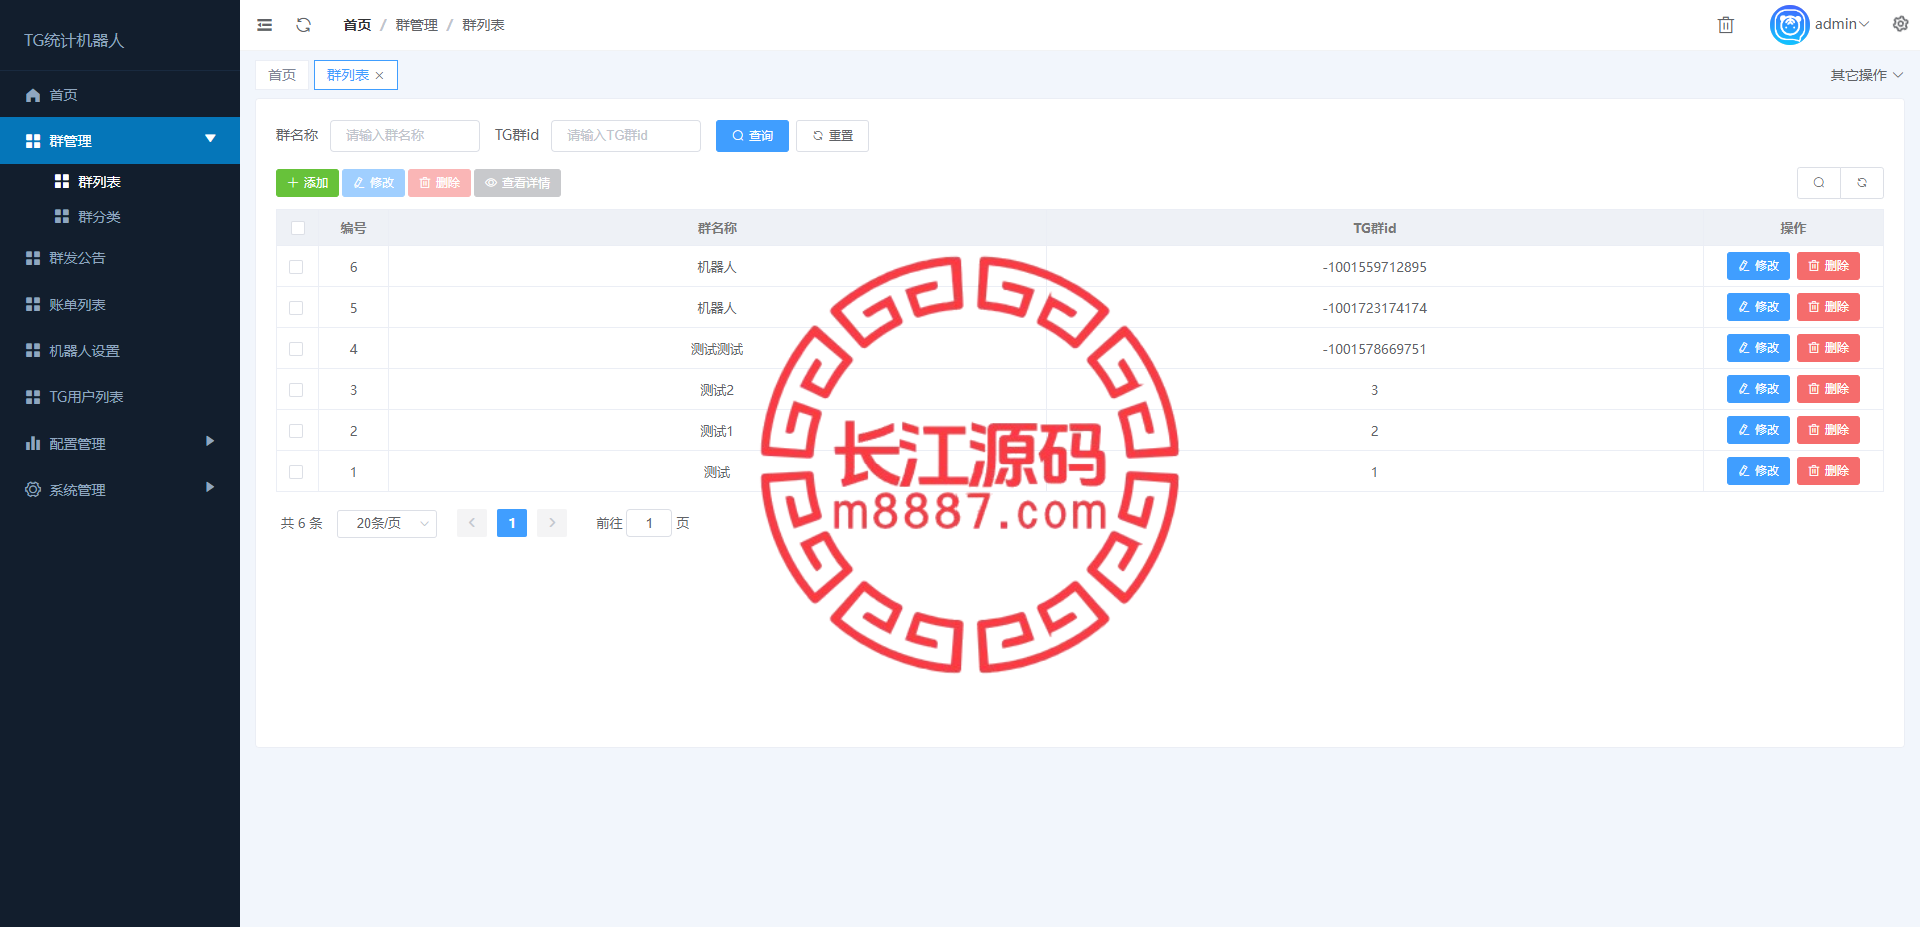Click 群管理 in the breadcrumb
Viewport: 1920px width, 927px height.
(416, 25)
